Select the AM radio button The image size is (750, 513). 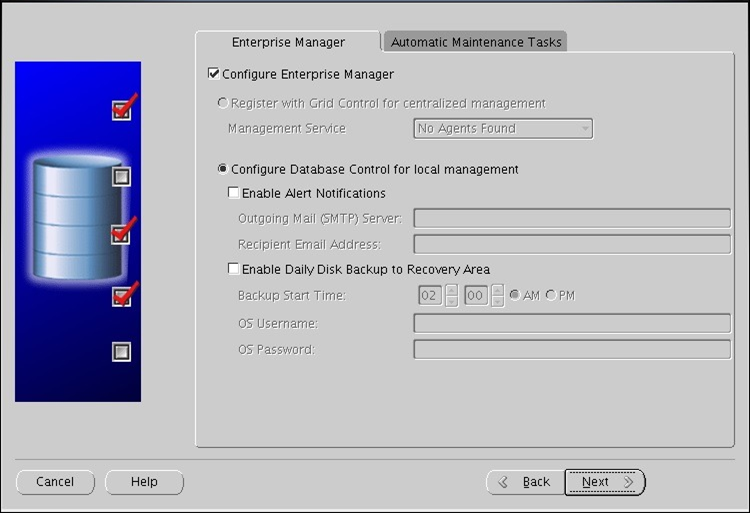515,295
